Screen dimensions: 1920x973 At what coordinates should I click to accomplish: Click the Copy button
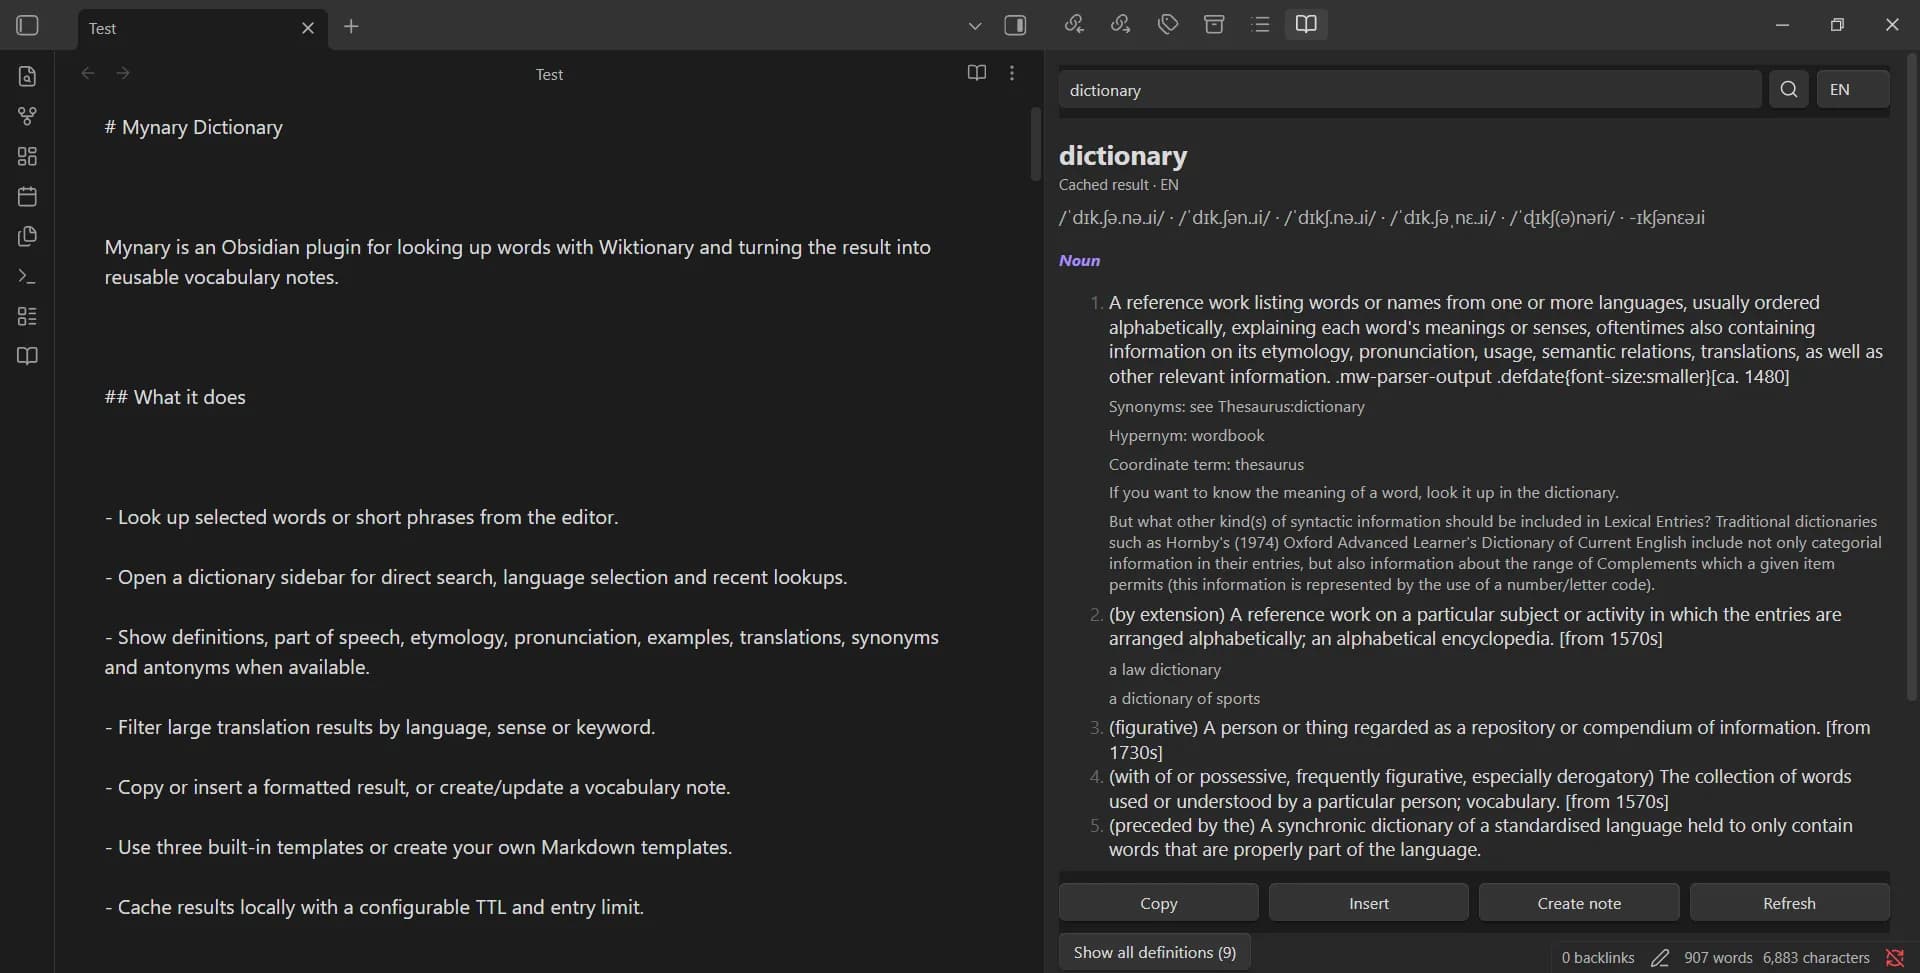pos(1159,903)
